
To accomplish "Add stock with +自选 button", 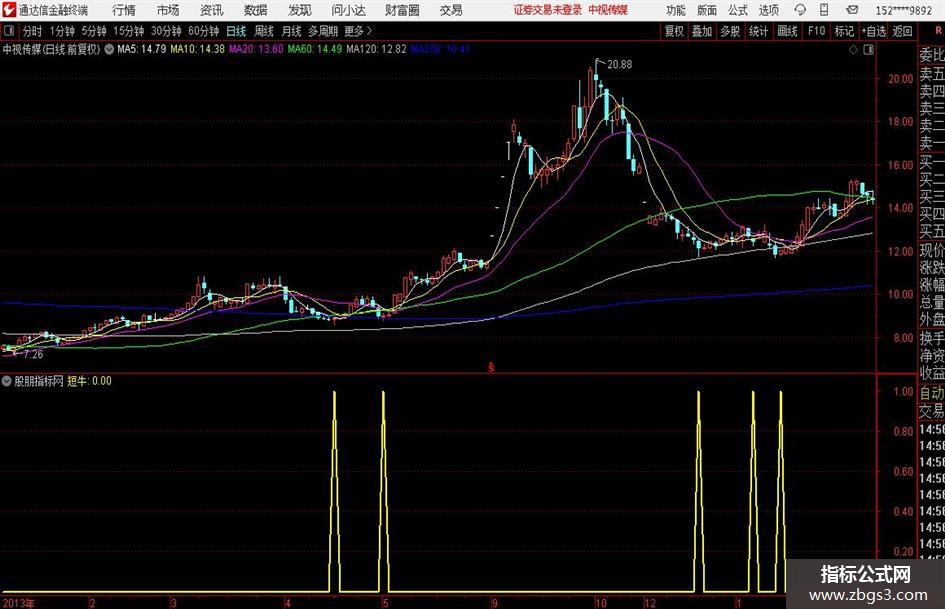I will 874,31.
